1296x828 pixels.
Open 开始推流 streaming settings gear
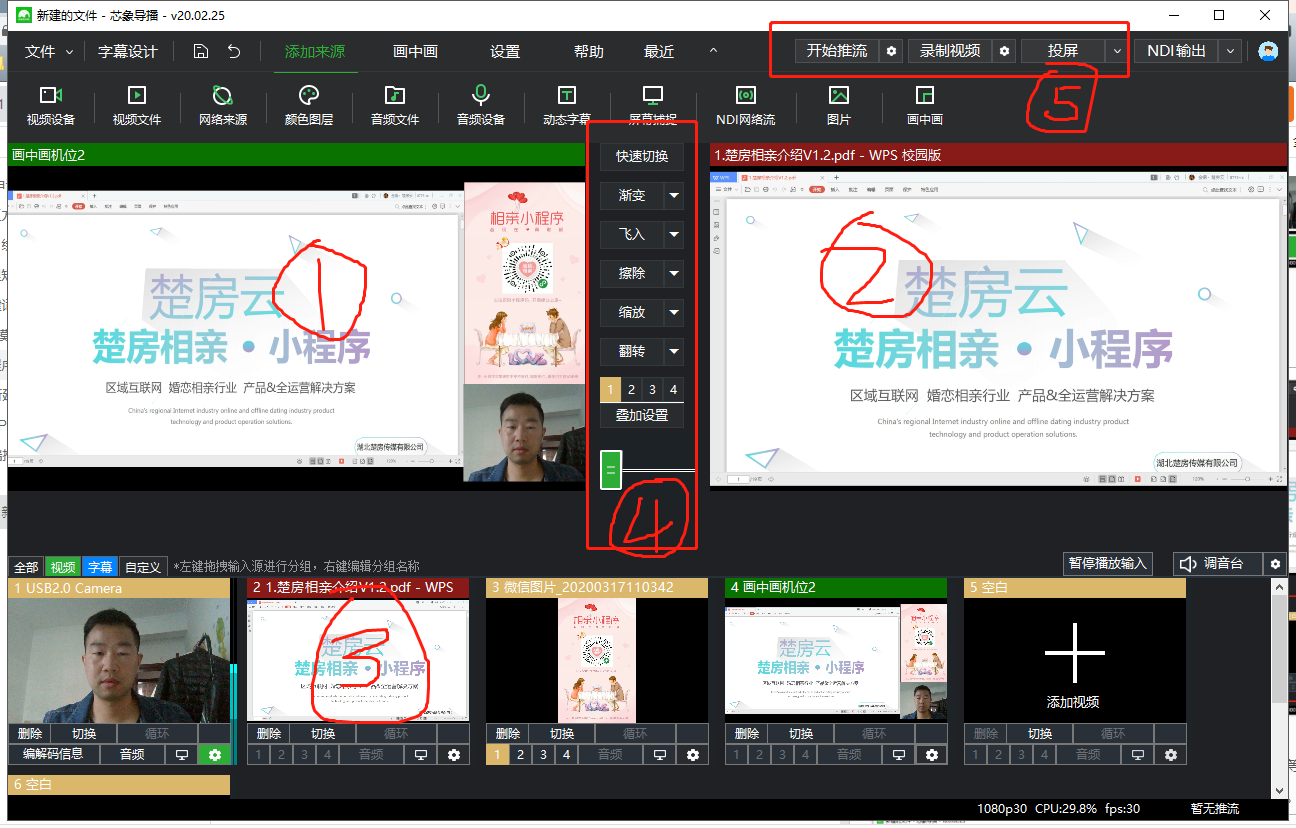coord(892,51)
